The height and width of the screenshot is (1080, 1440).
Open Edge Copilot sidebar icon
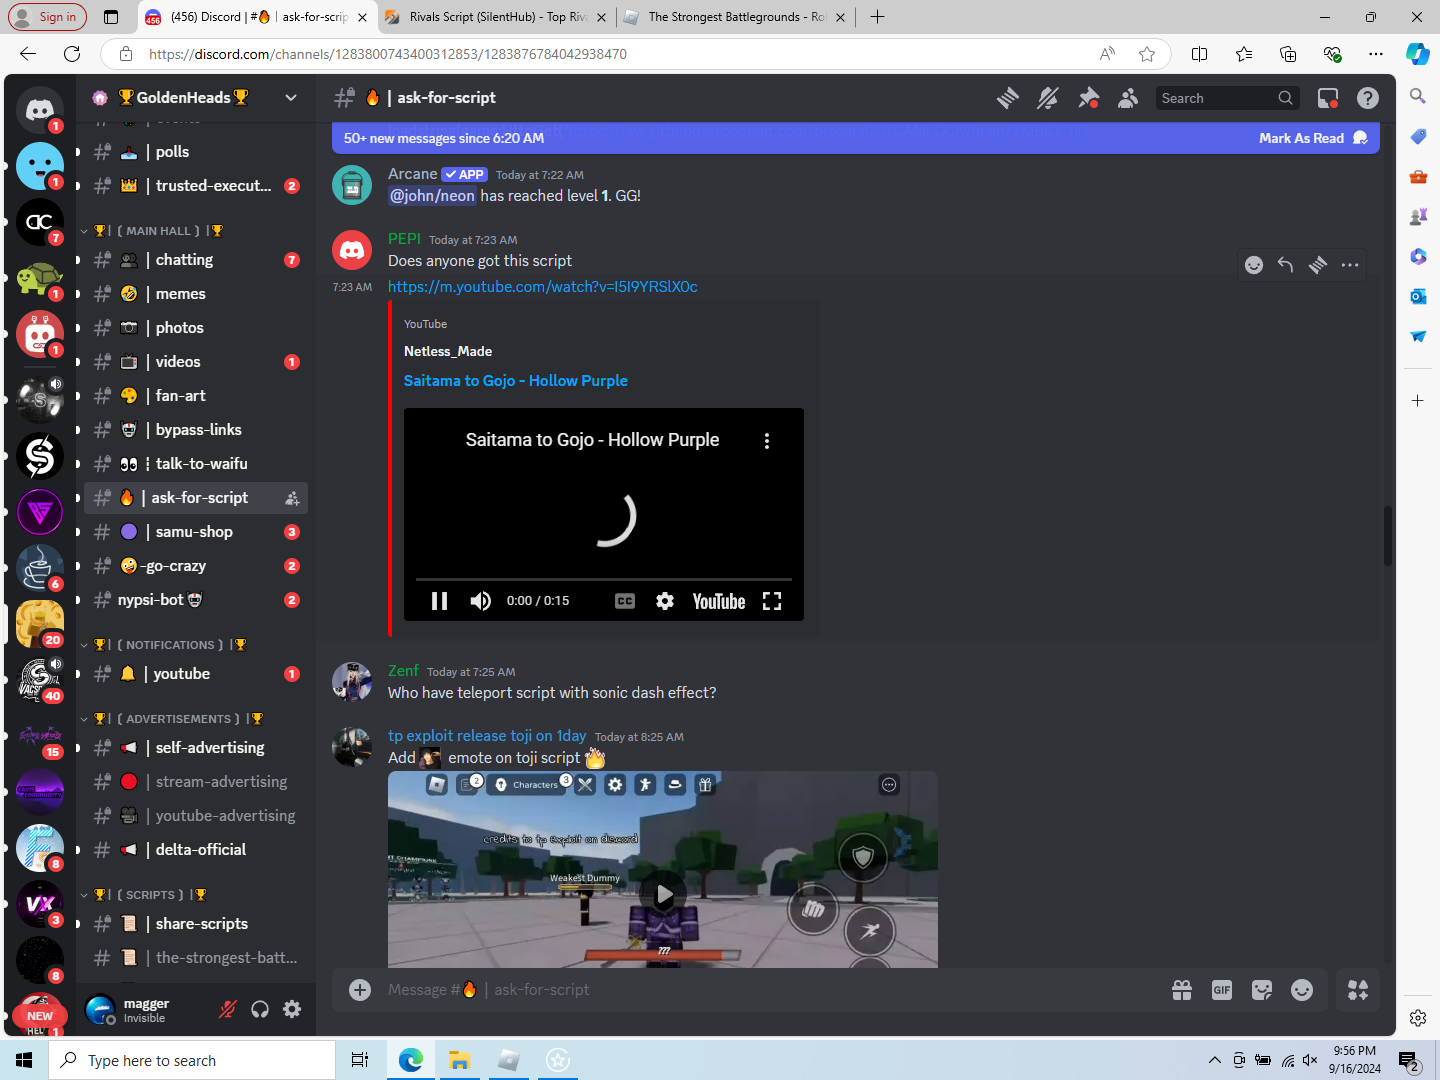point(1418,54)
